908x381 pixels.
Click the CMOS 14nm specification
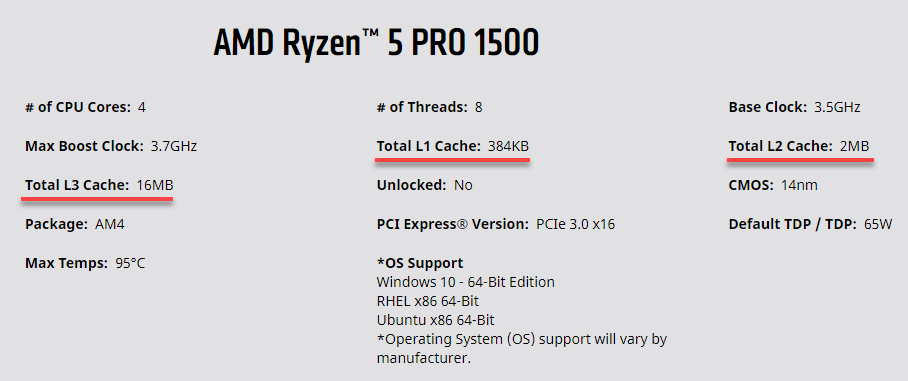(773, 185)
